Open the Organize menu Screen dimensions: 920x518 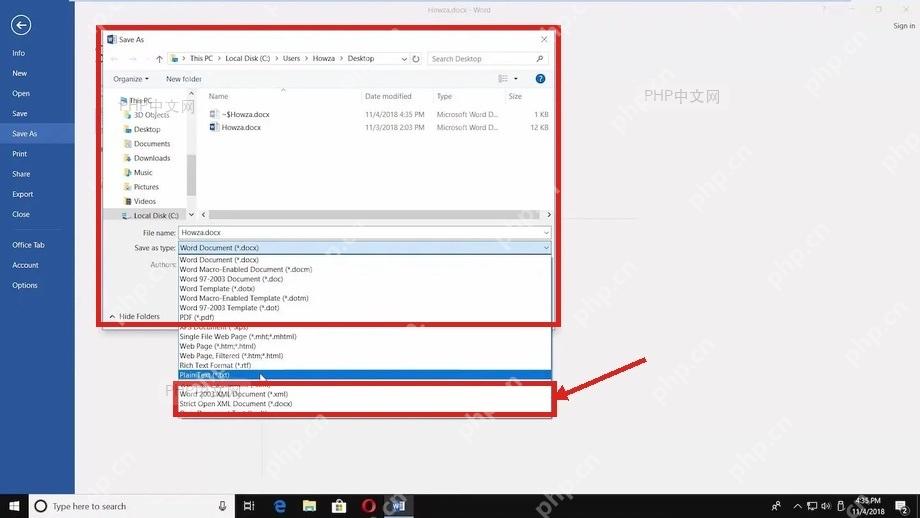tap(131, 79)
